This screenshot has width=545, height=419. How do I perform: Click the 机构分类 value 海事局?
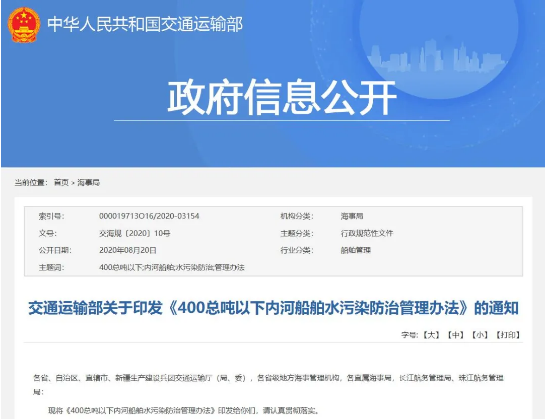coord(352,216)
